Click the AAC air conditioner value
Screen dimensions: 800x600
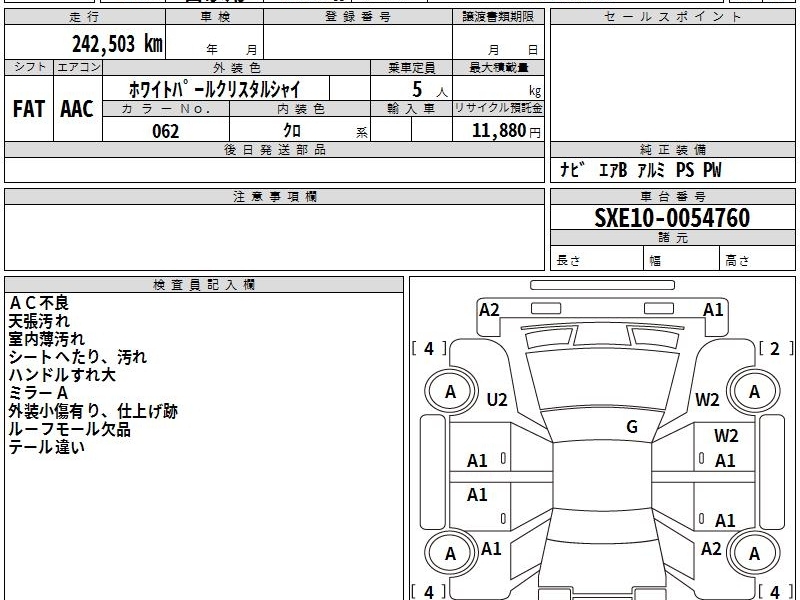click(x=77, y=109)
